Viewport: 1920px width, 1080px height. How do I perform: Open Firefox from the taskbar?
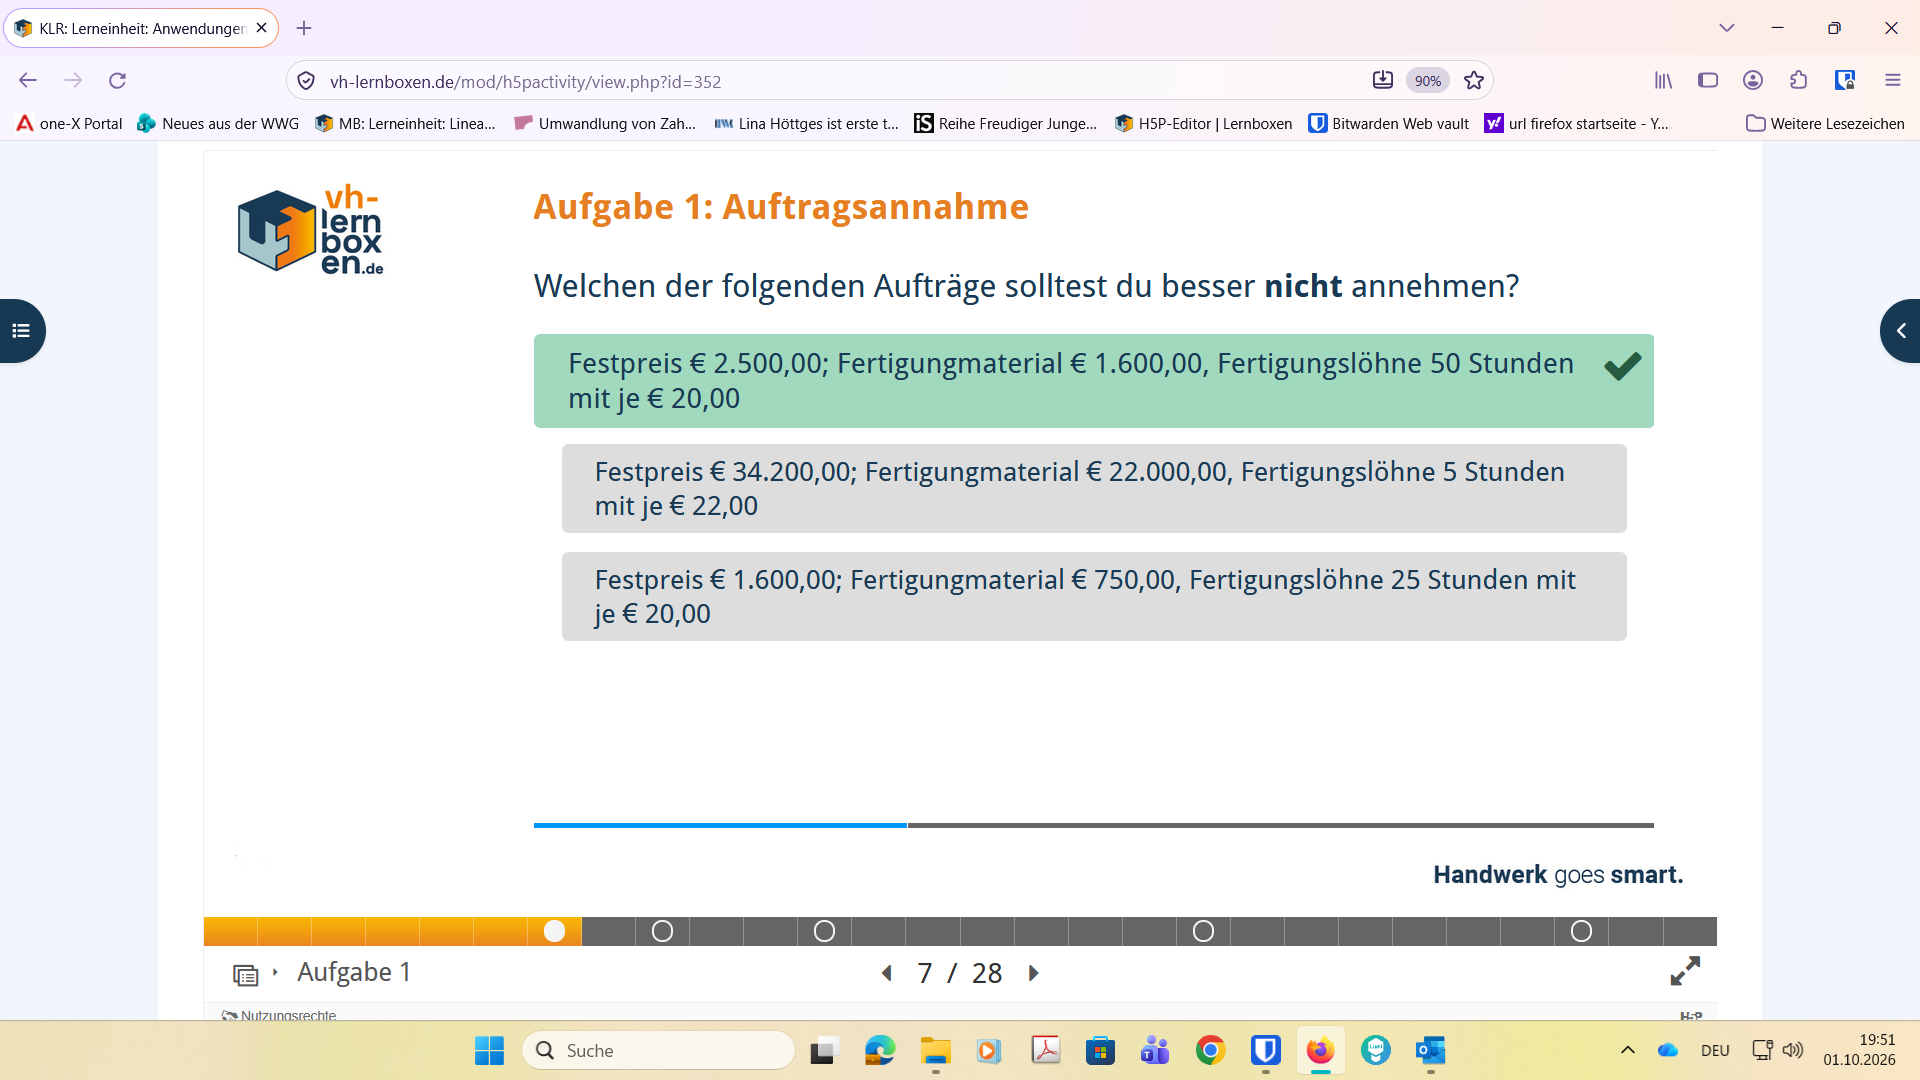(1320, 1051)
